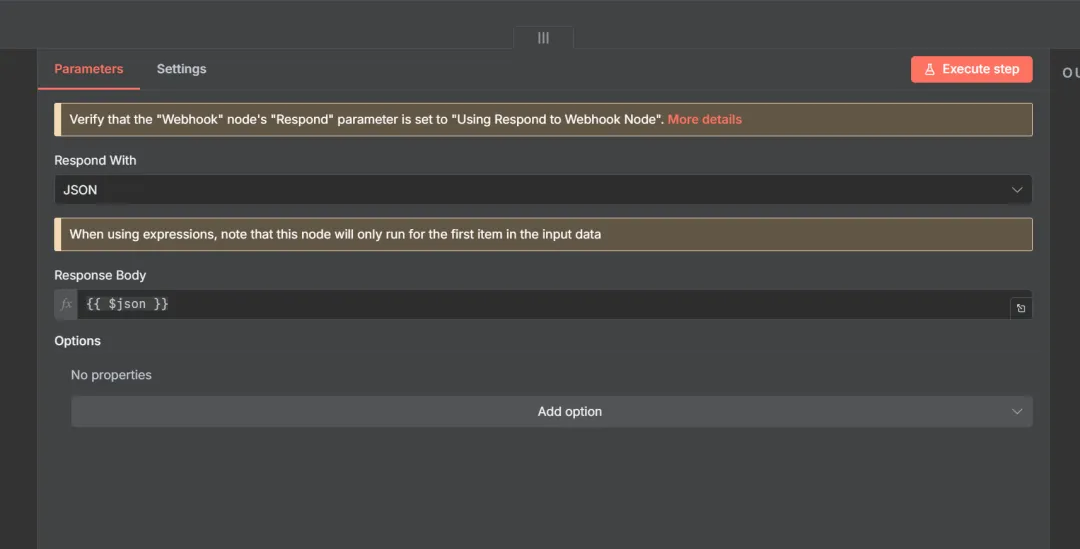Click the "No properties" text
The image size is (1080, 549).
[x=111, y=375]
